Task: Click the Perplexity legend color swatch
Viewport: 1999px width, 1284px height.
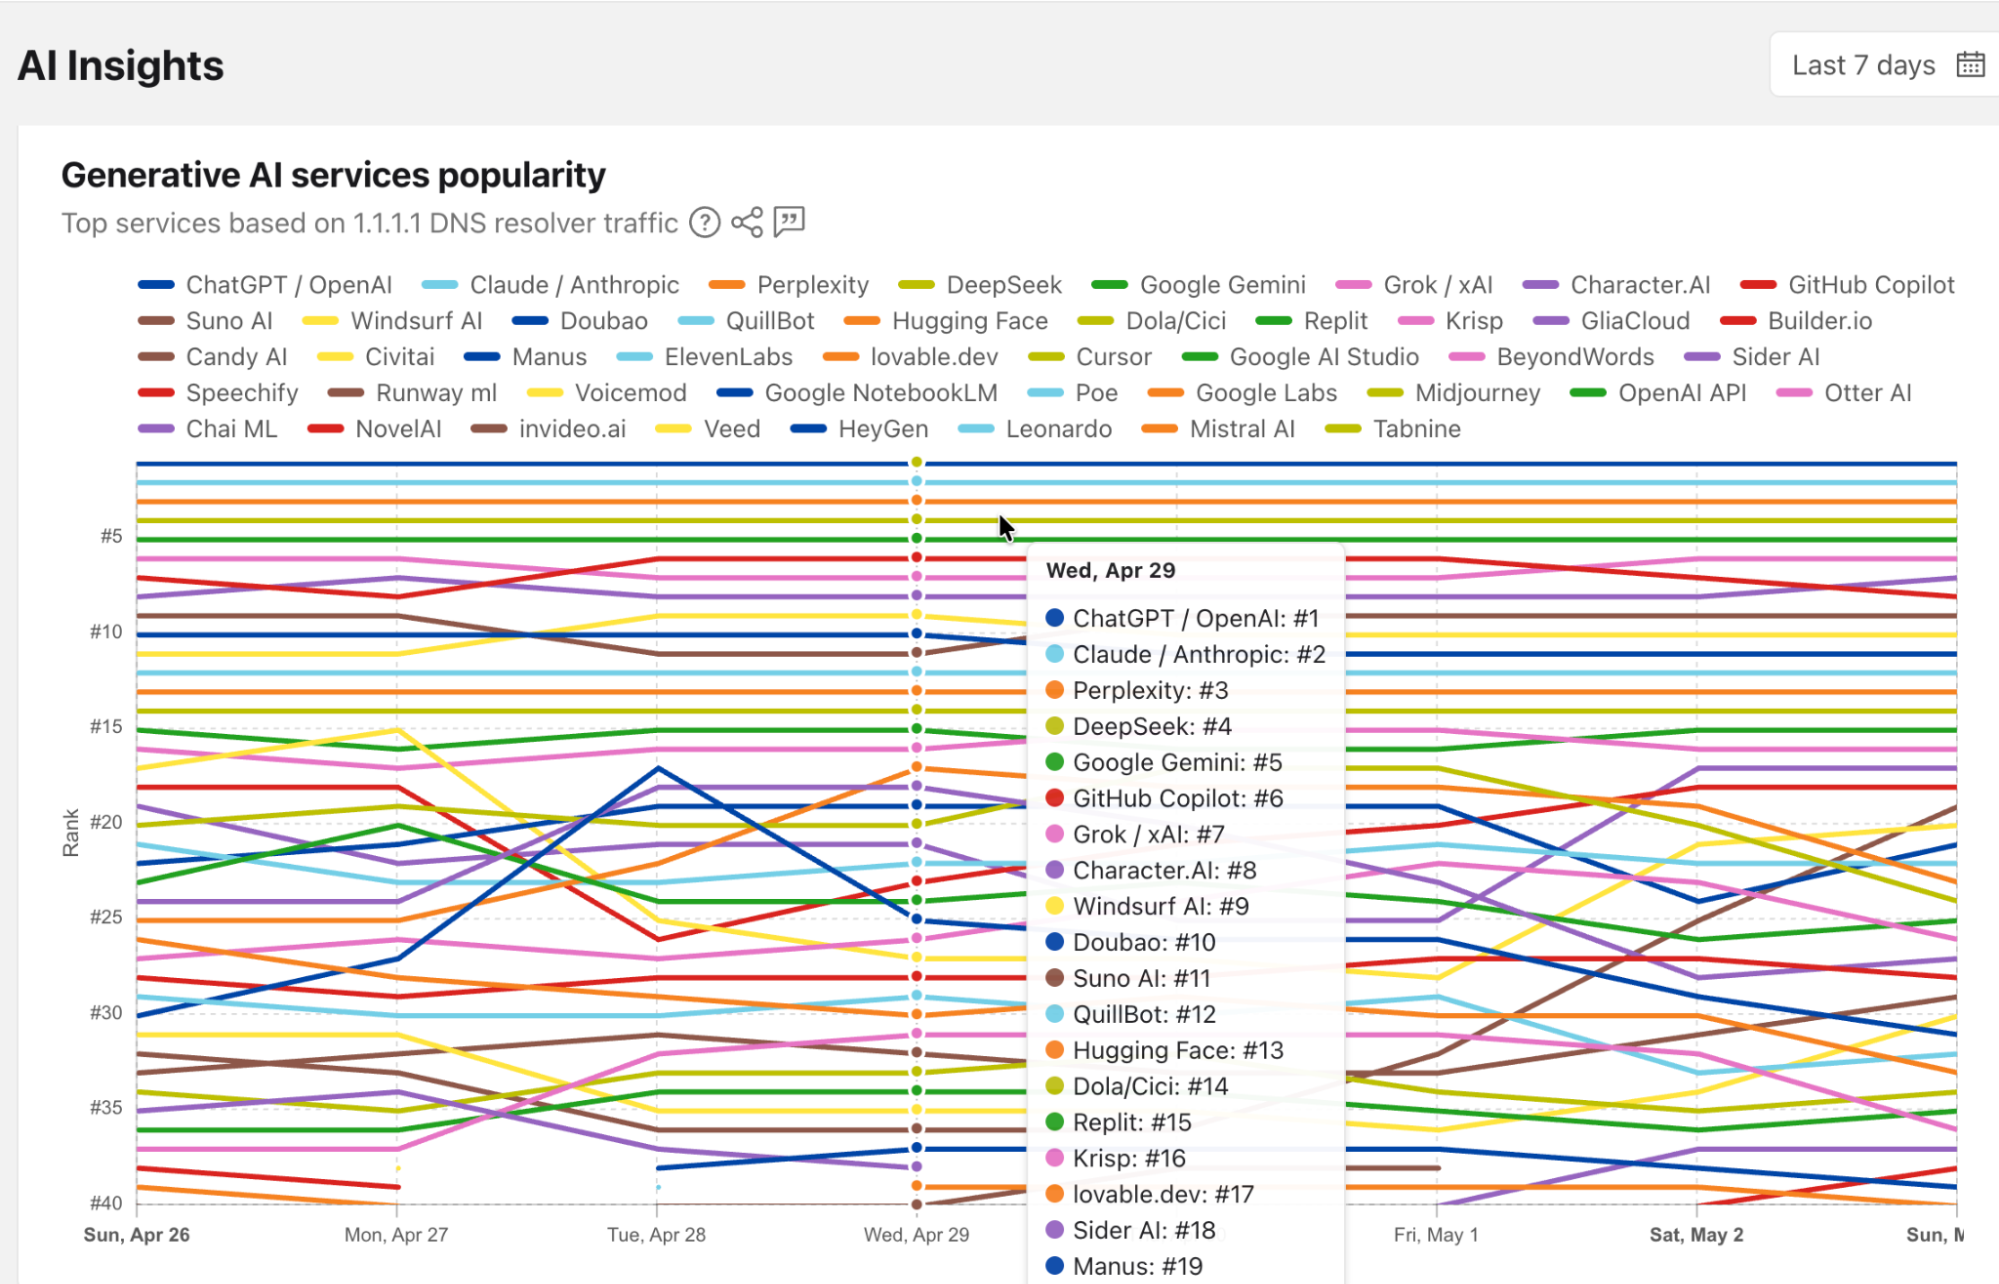Action: [x=727, y=285]
